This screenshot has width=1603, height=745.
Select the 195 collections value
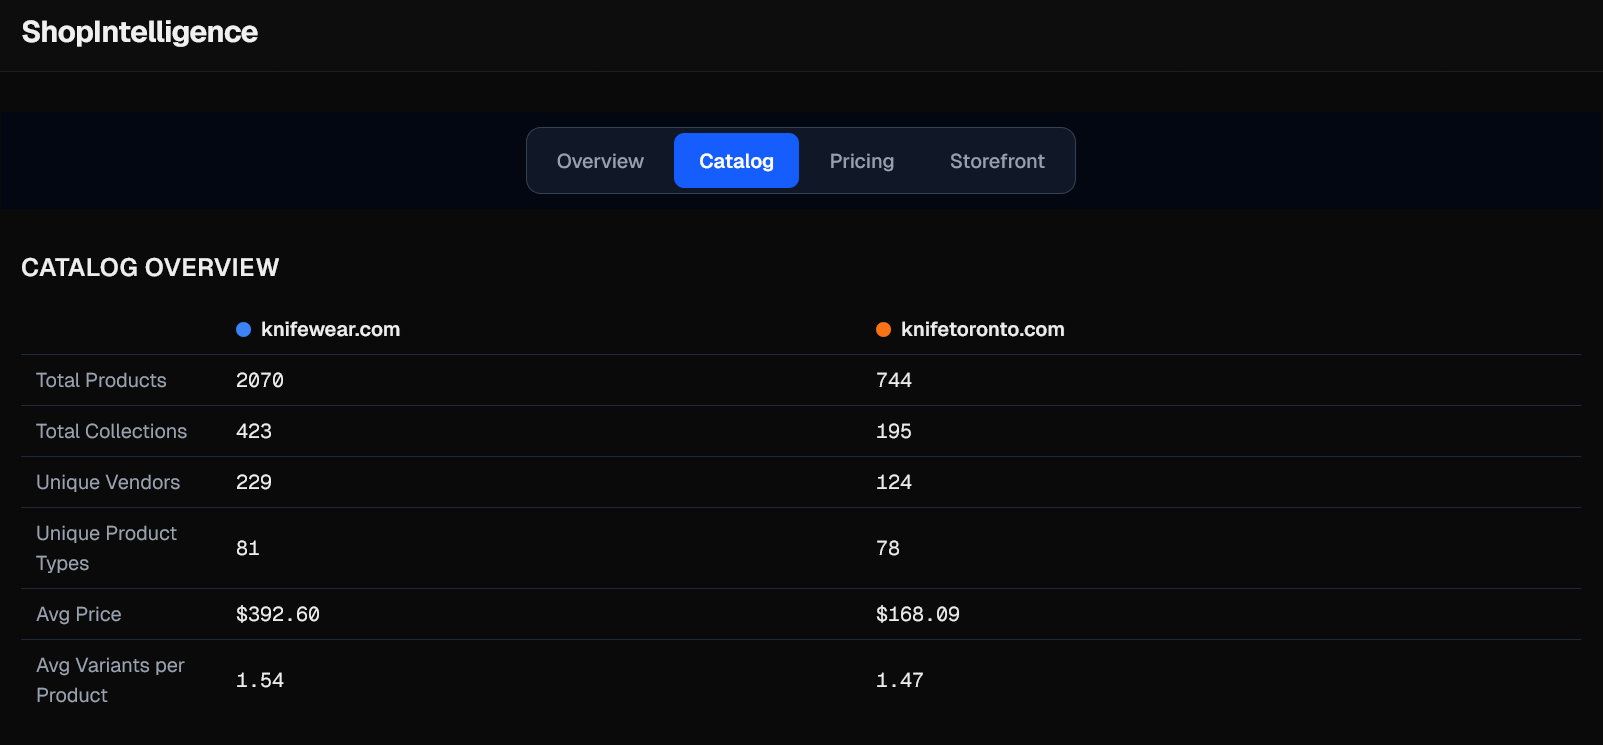[x=894, y=431]
